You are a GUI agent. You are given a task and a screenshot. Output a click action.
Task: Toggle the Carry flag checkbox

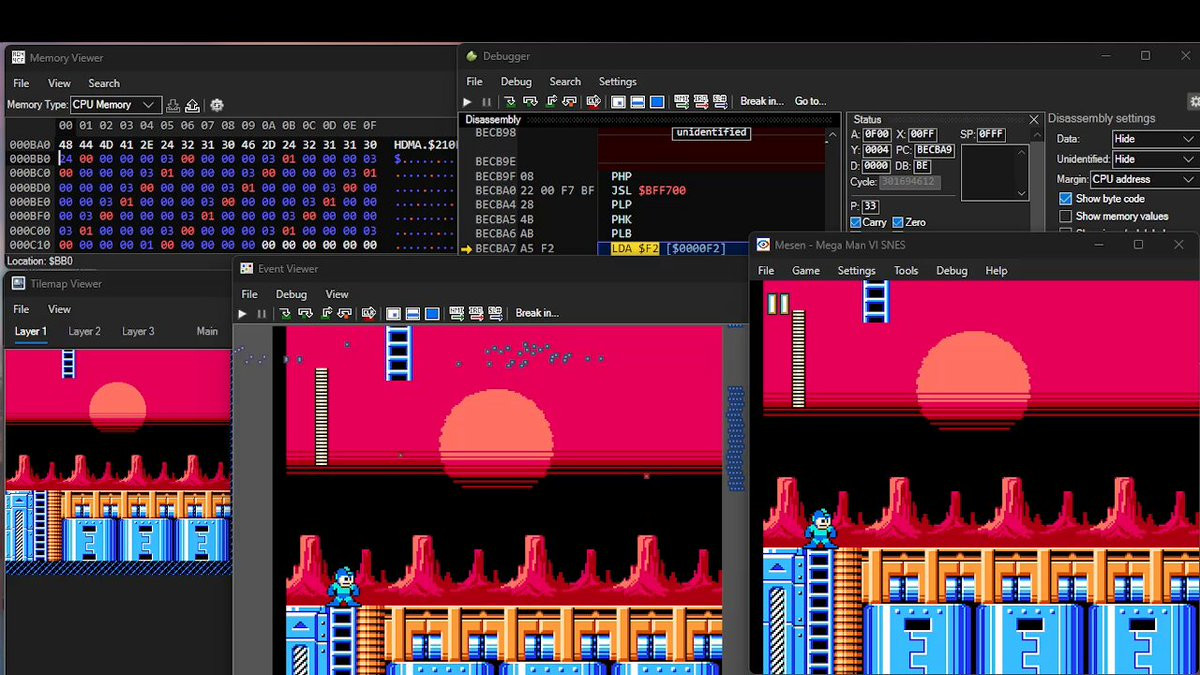pos(856,222)
